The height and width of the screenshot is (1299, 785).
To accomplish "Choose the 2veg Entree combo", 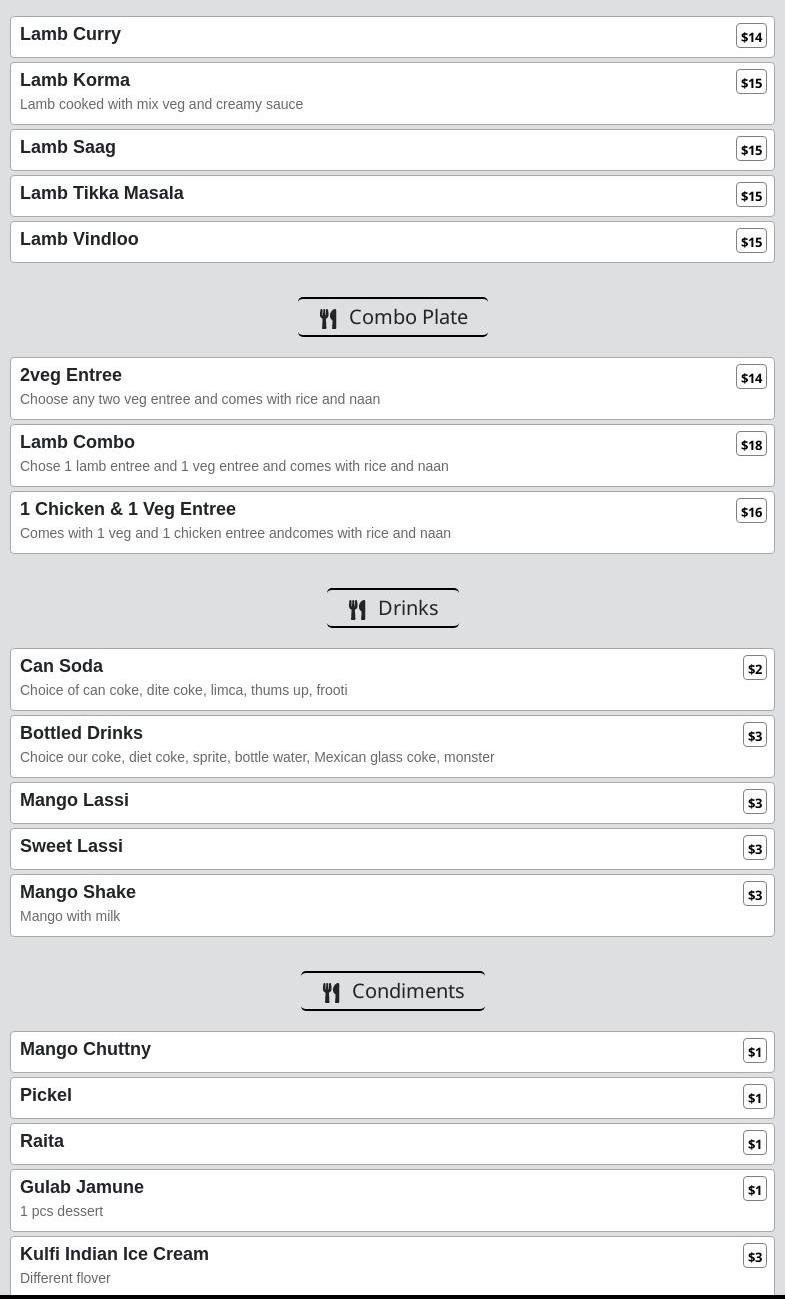I will [x=71, y=375].
